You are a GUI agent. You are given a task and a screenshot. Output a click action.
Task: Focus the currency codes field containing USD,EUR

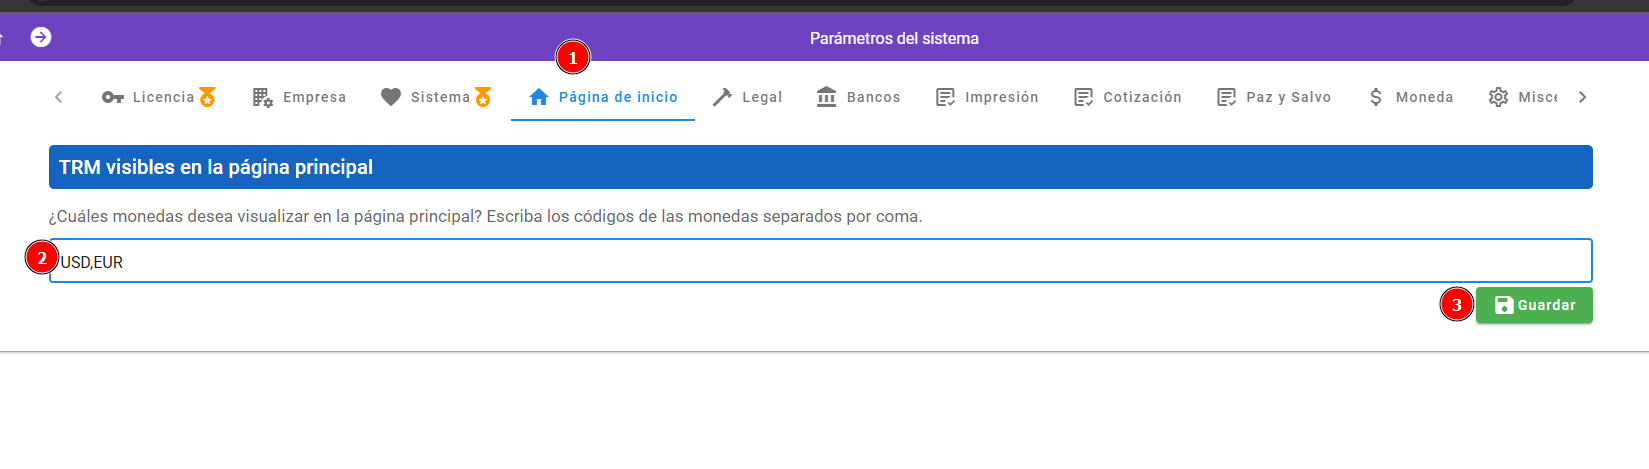(x=821, y=261)
